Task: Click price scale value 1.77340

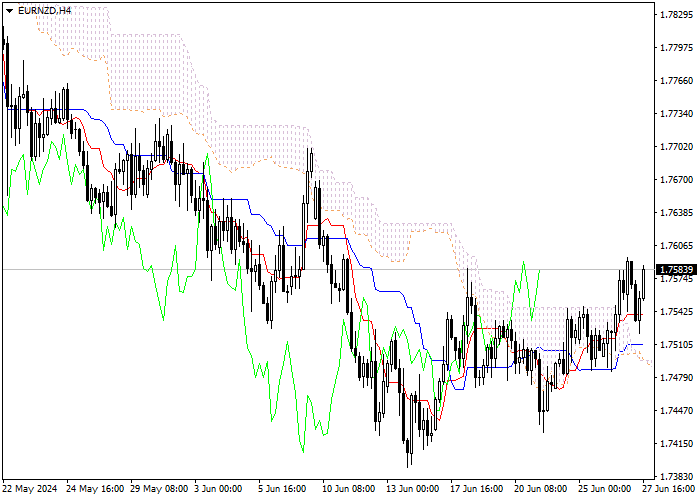Action: [x=677, y=114]
